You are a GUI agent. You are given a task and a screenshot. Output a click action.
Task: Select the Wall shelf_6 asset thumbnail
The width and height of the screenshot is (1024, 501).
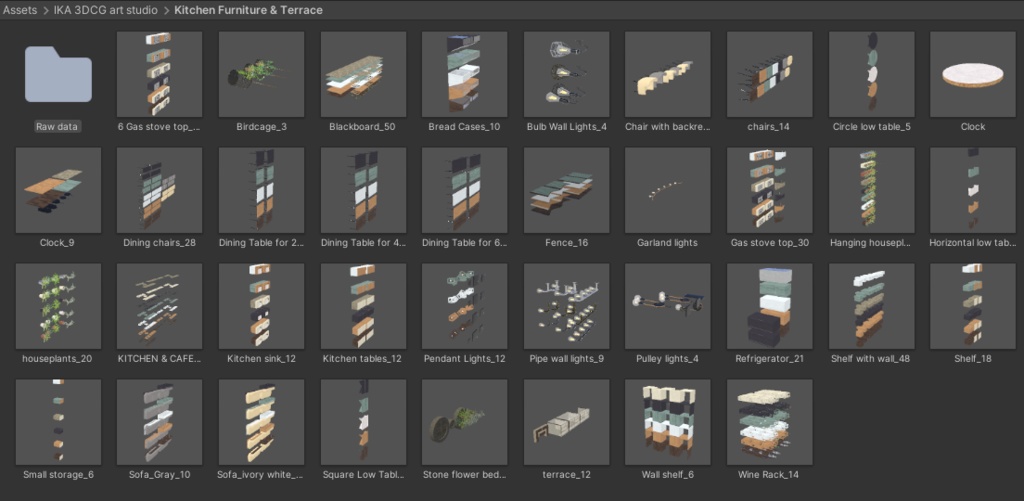coord(667,422)
